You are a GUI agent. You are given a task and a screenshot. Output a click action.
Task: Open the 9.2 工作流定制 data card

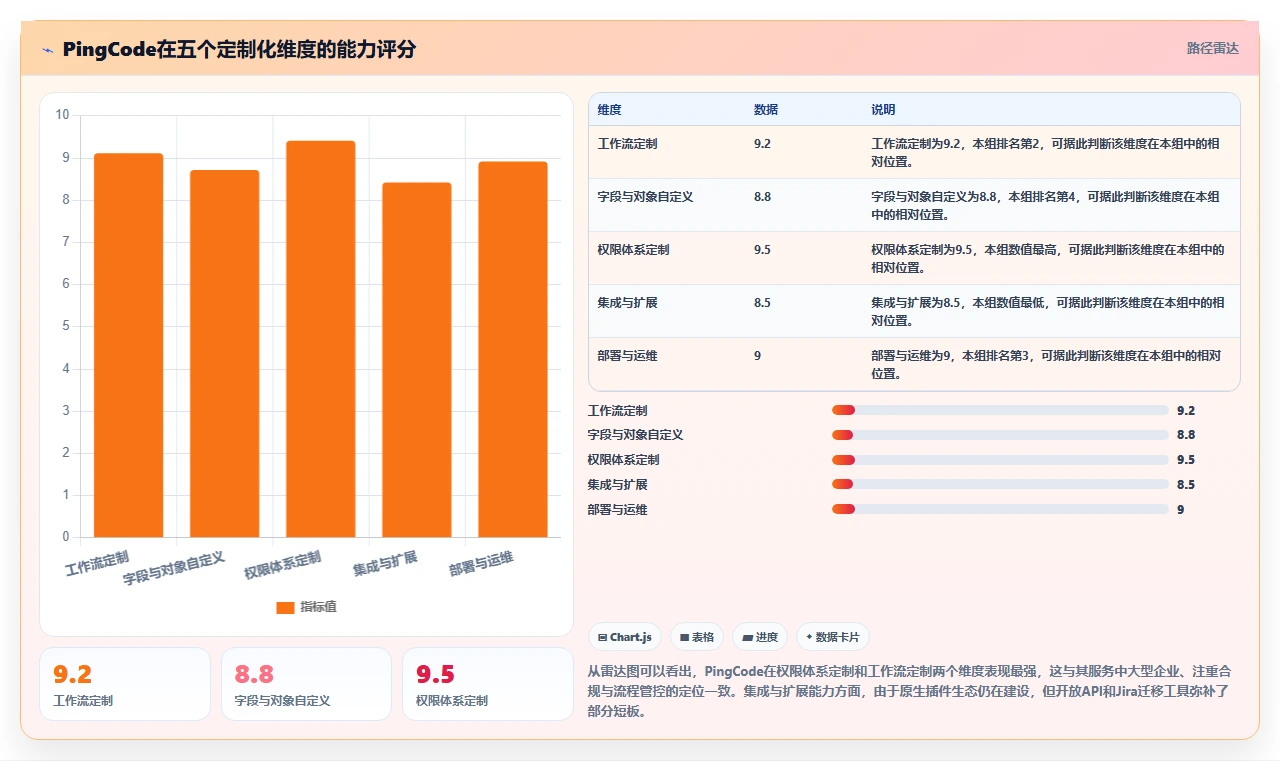pos(125,684)
